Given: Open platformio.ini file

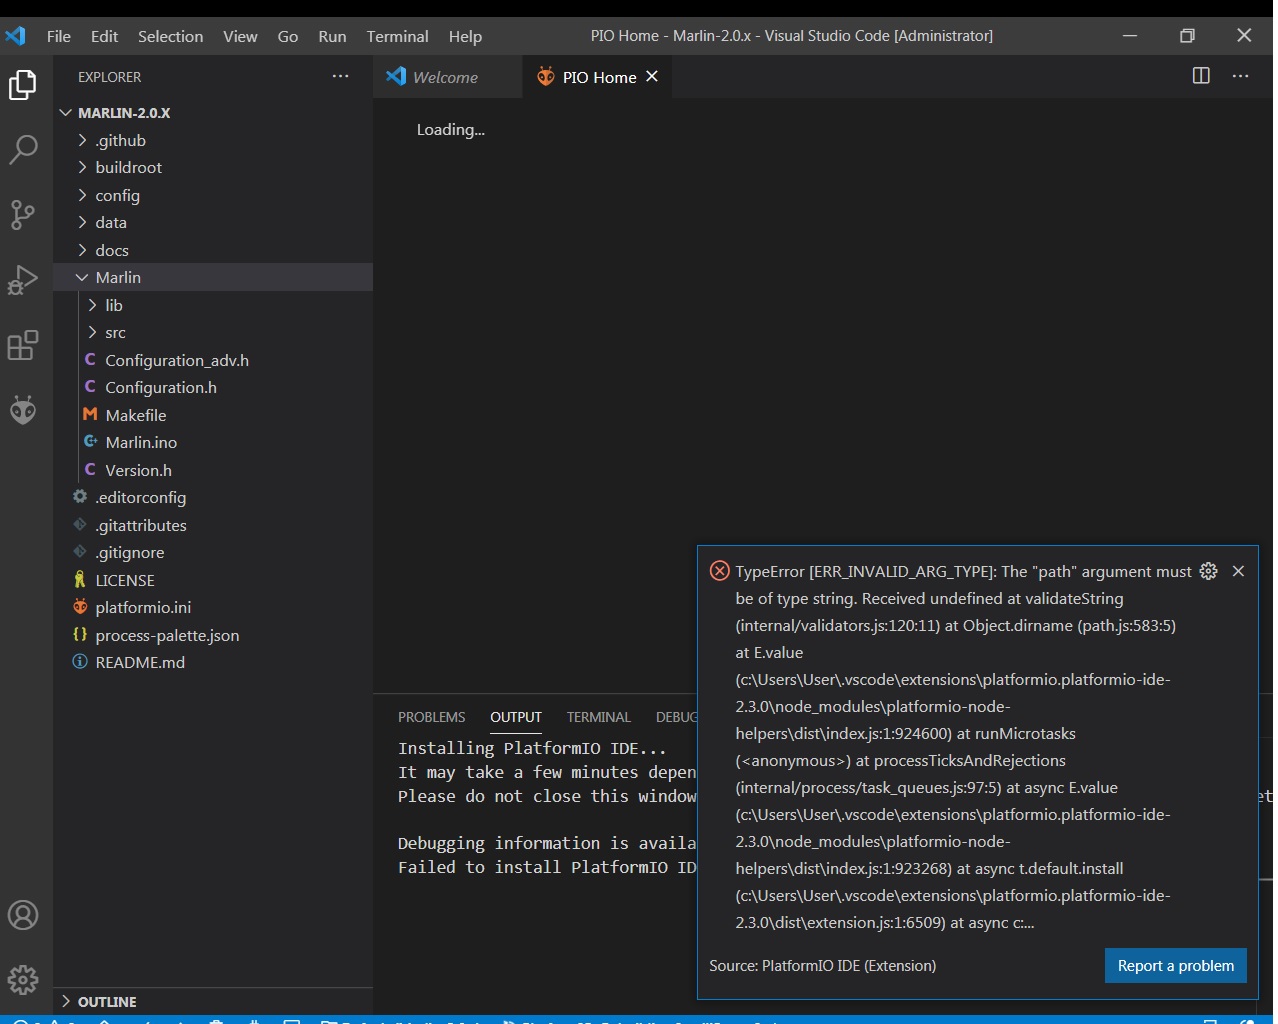Looking at the screenshot, I should pos(213,608).
